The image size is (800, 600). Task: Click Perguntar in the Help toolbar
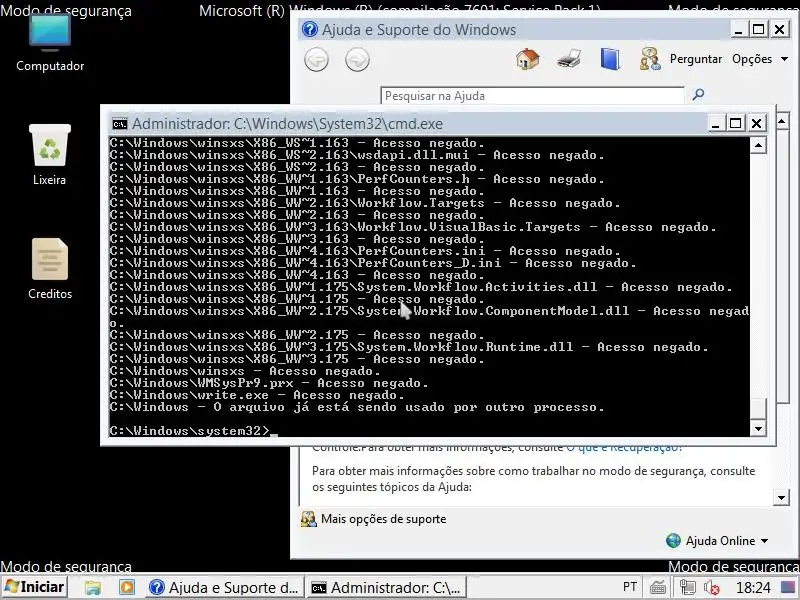[695, 59]
